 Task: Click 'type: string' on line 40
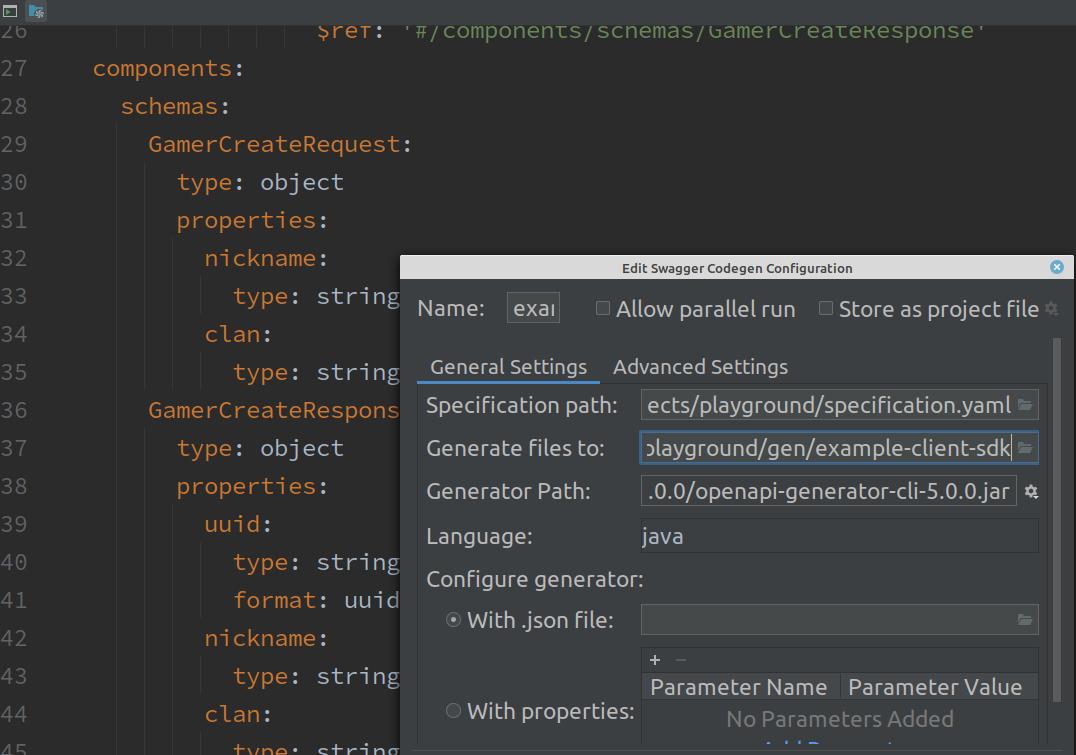pyautogui.click(x=316, y=562)
